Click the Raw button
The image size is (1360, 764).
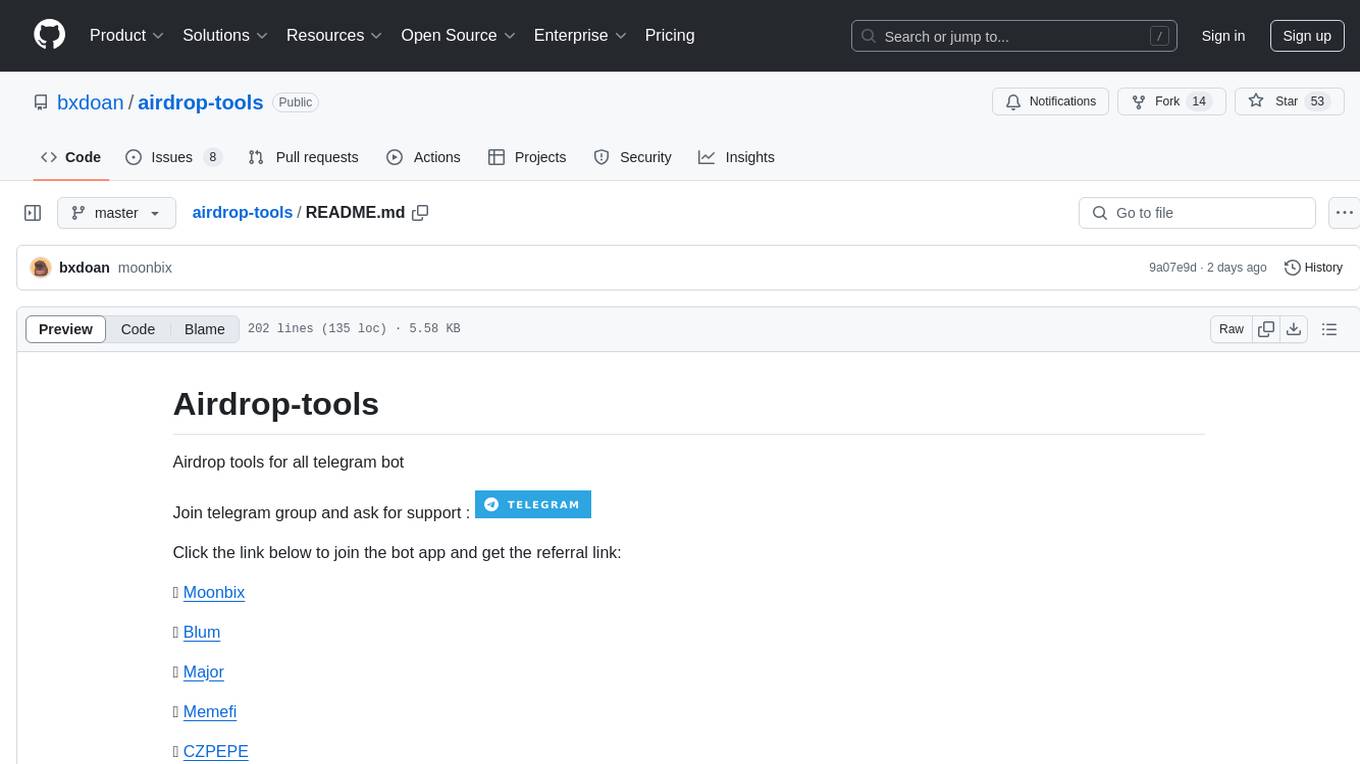tap(1231, 329)
